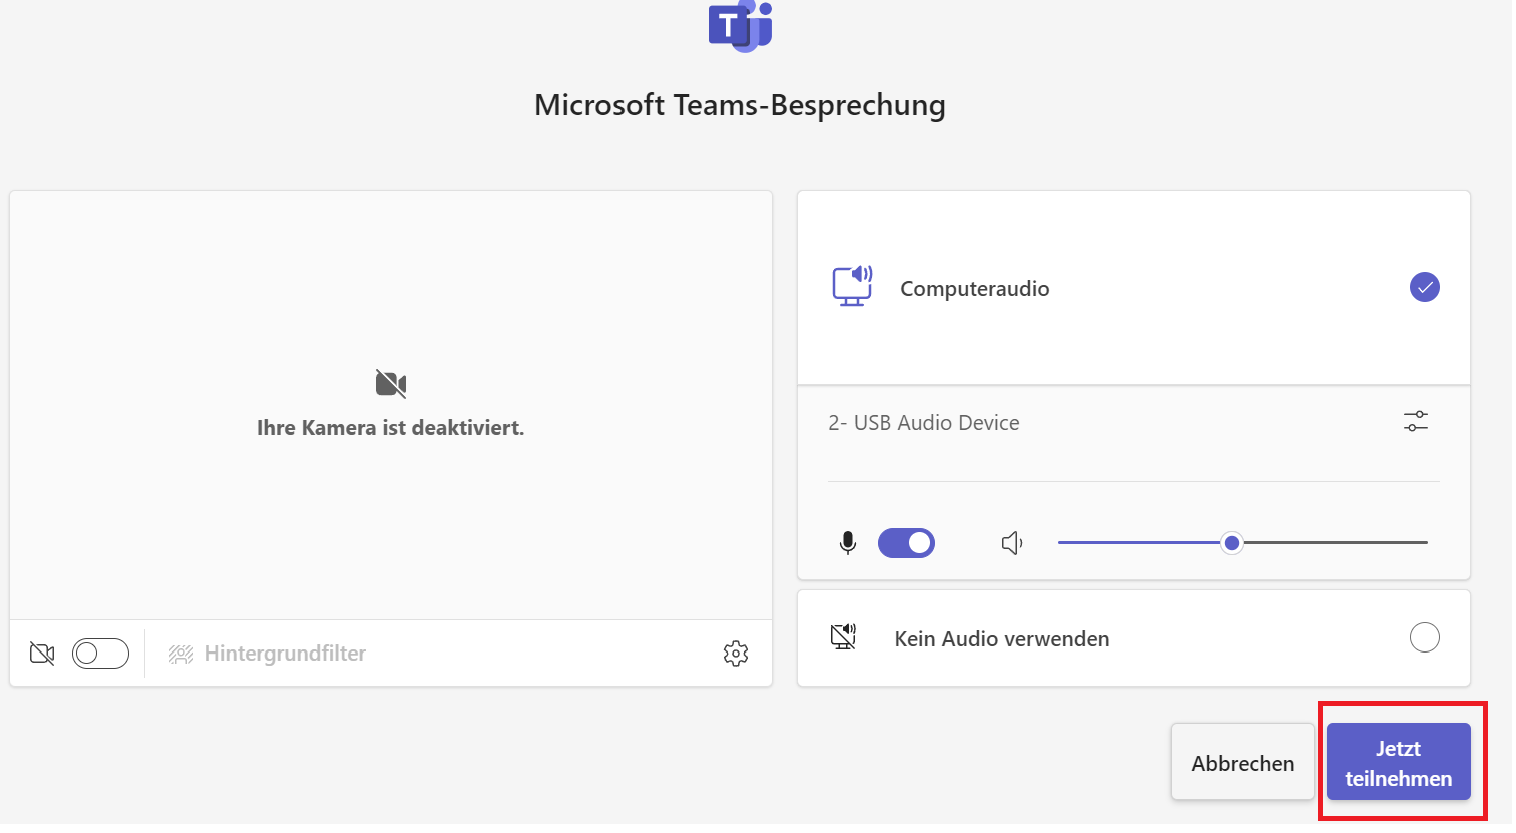Click the Hintergrundfilter background effects icon
The image size is (1516, 833).
pyautogui.click(x=181, y=654)
